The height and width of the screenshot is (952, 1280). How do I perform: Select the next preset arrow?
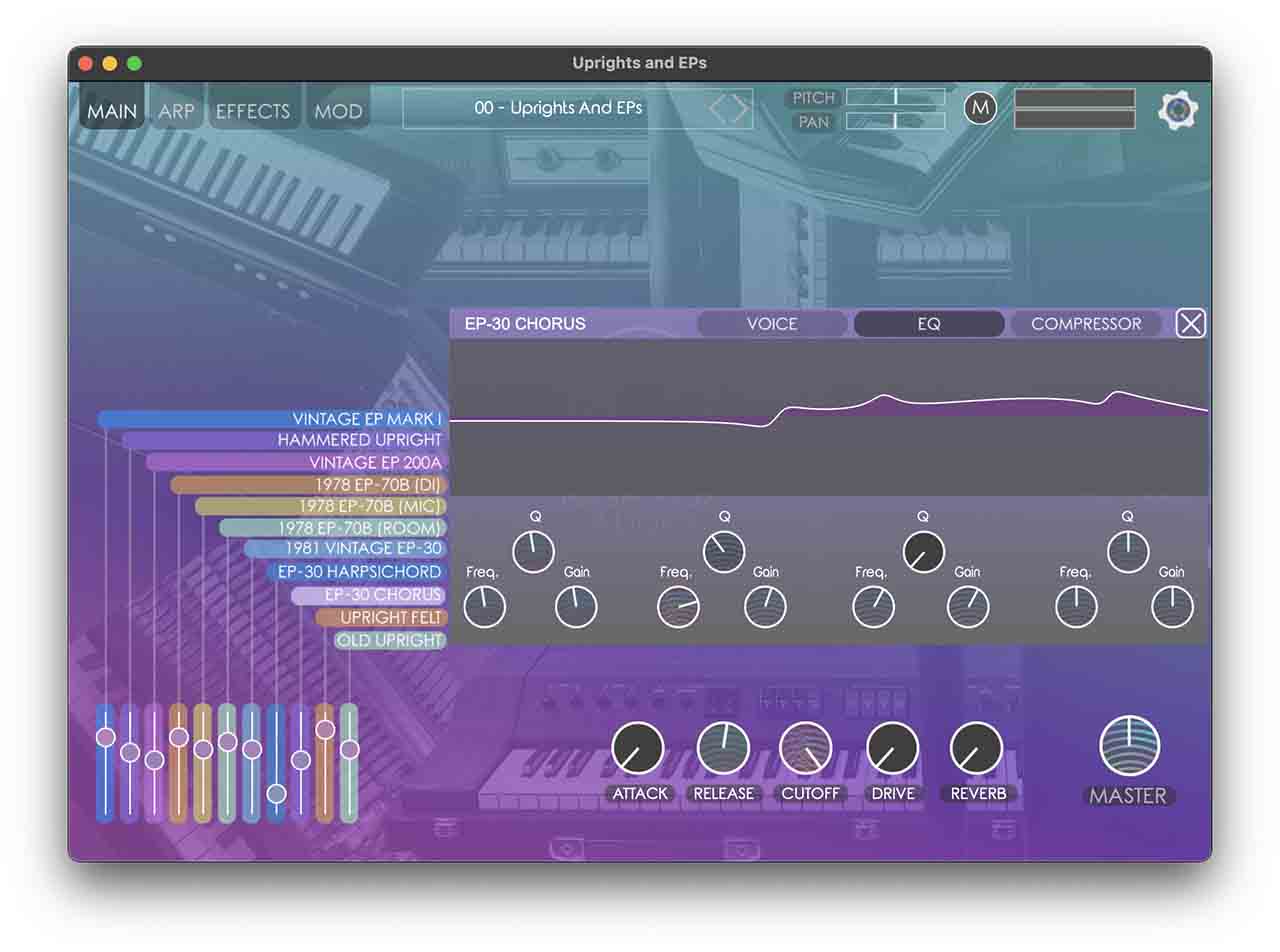tap(741, 109)
